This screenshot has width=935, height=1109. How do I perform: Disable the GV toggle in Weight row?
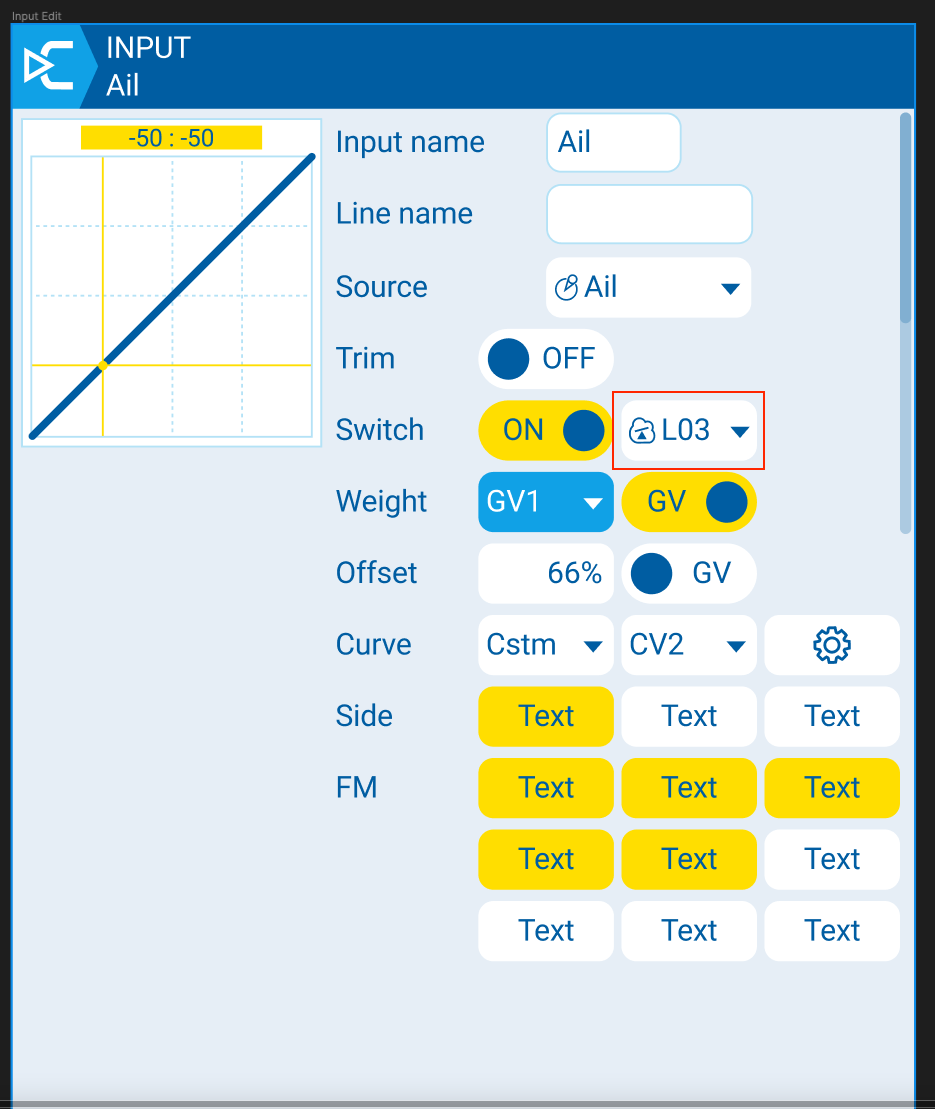coord(688,501)
